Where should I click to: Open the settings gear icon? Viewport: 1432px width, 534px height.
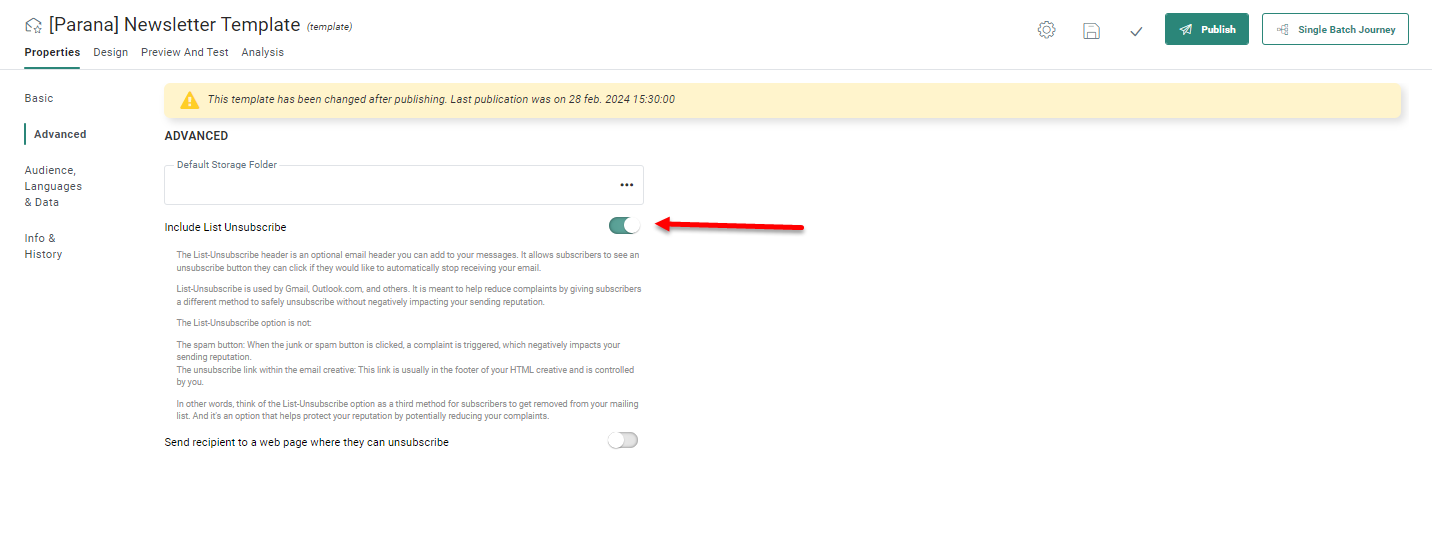click(x=1046, y=30)
